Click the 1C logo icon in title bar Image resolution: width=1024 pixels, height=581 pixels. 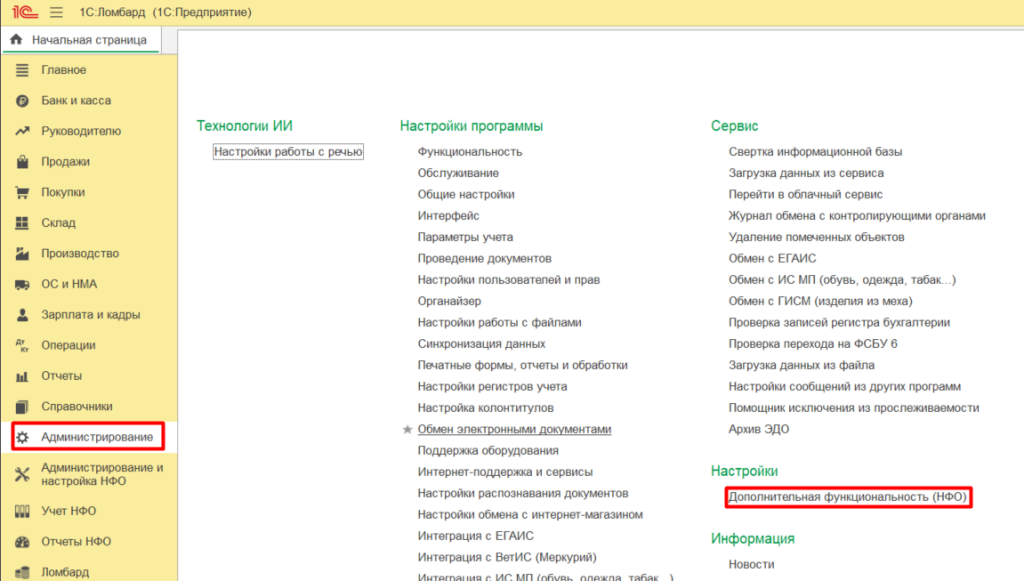(23, 12)
